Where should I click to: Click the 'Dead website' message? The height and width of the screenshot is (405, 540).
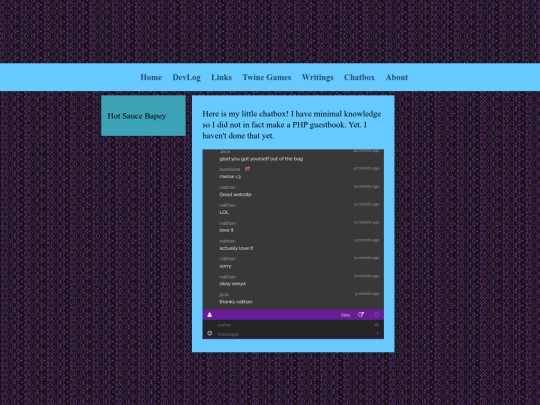[x=235, y=195]
